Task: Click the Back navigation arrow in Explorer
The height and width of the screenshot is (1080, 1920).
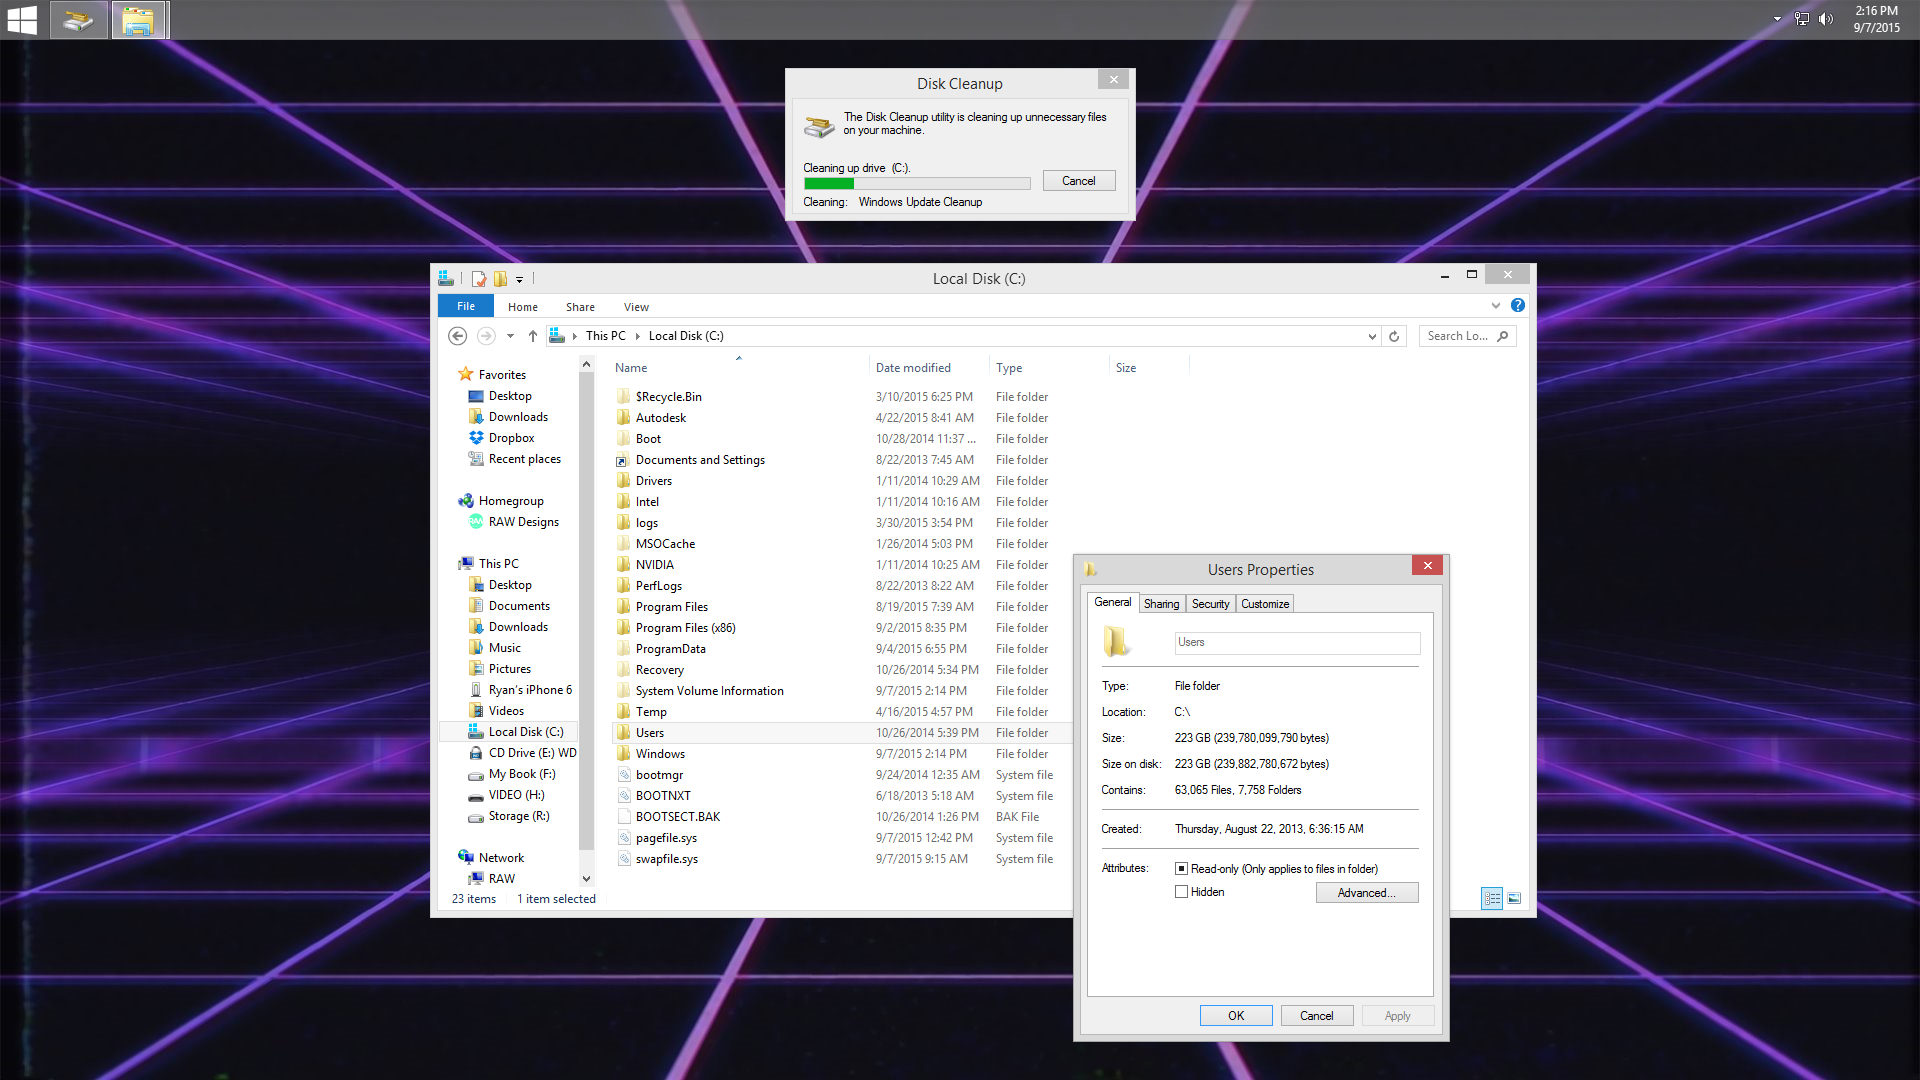Action: click(458, 336)
